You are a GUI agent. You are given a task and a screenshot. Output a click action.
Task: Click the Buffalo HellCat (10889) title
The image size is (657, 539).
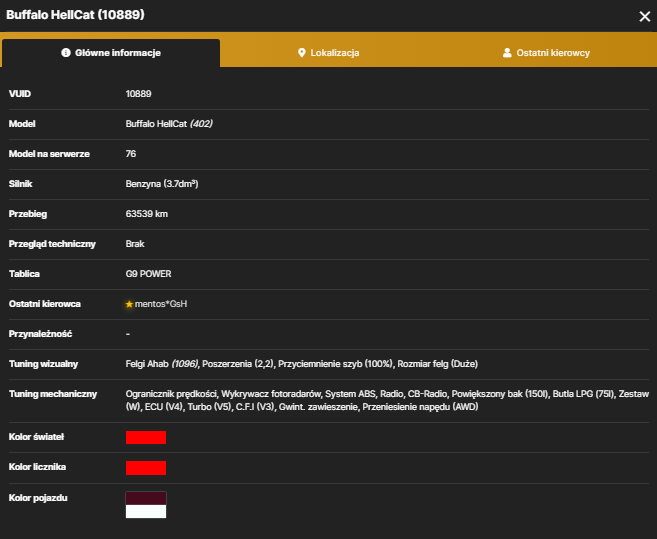point(75,15)
